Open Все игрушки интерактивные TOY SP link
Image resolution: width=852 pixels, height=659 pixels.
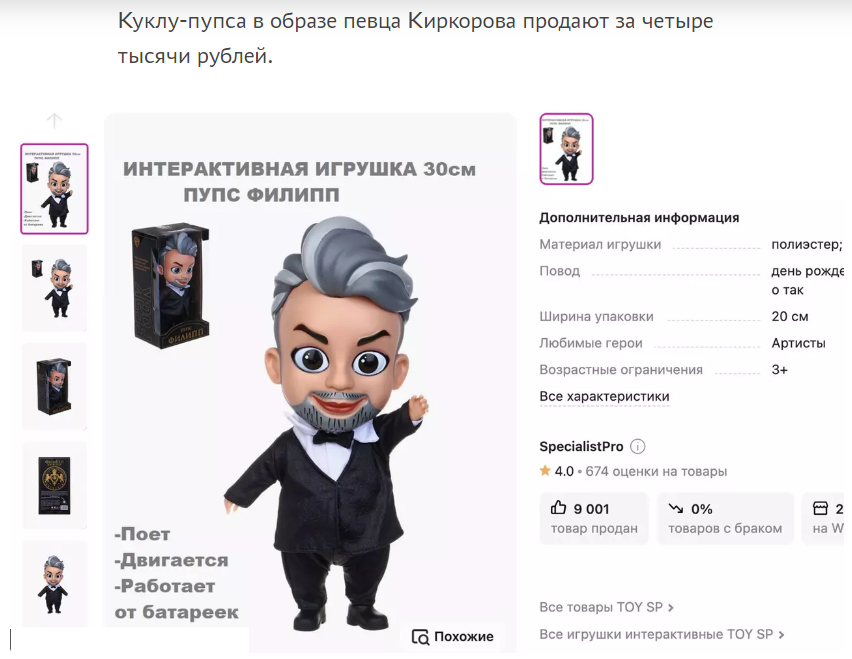(x=662, y=634)
